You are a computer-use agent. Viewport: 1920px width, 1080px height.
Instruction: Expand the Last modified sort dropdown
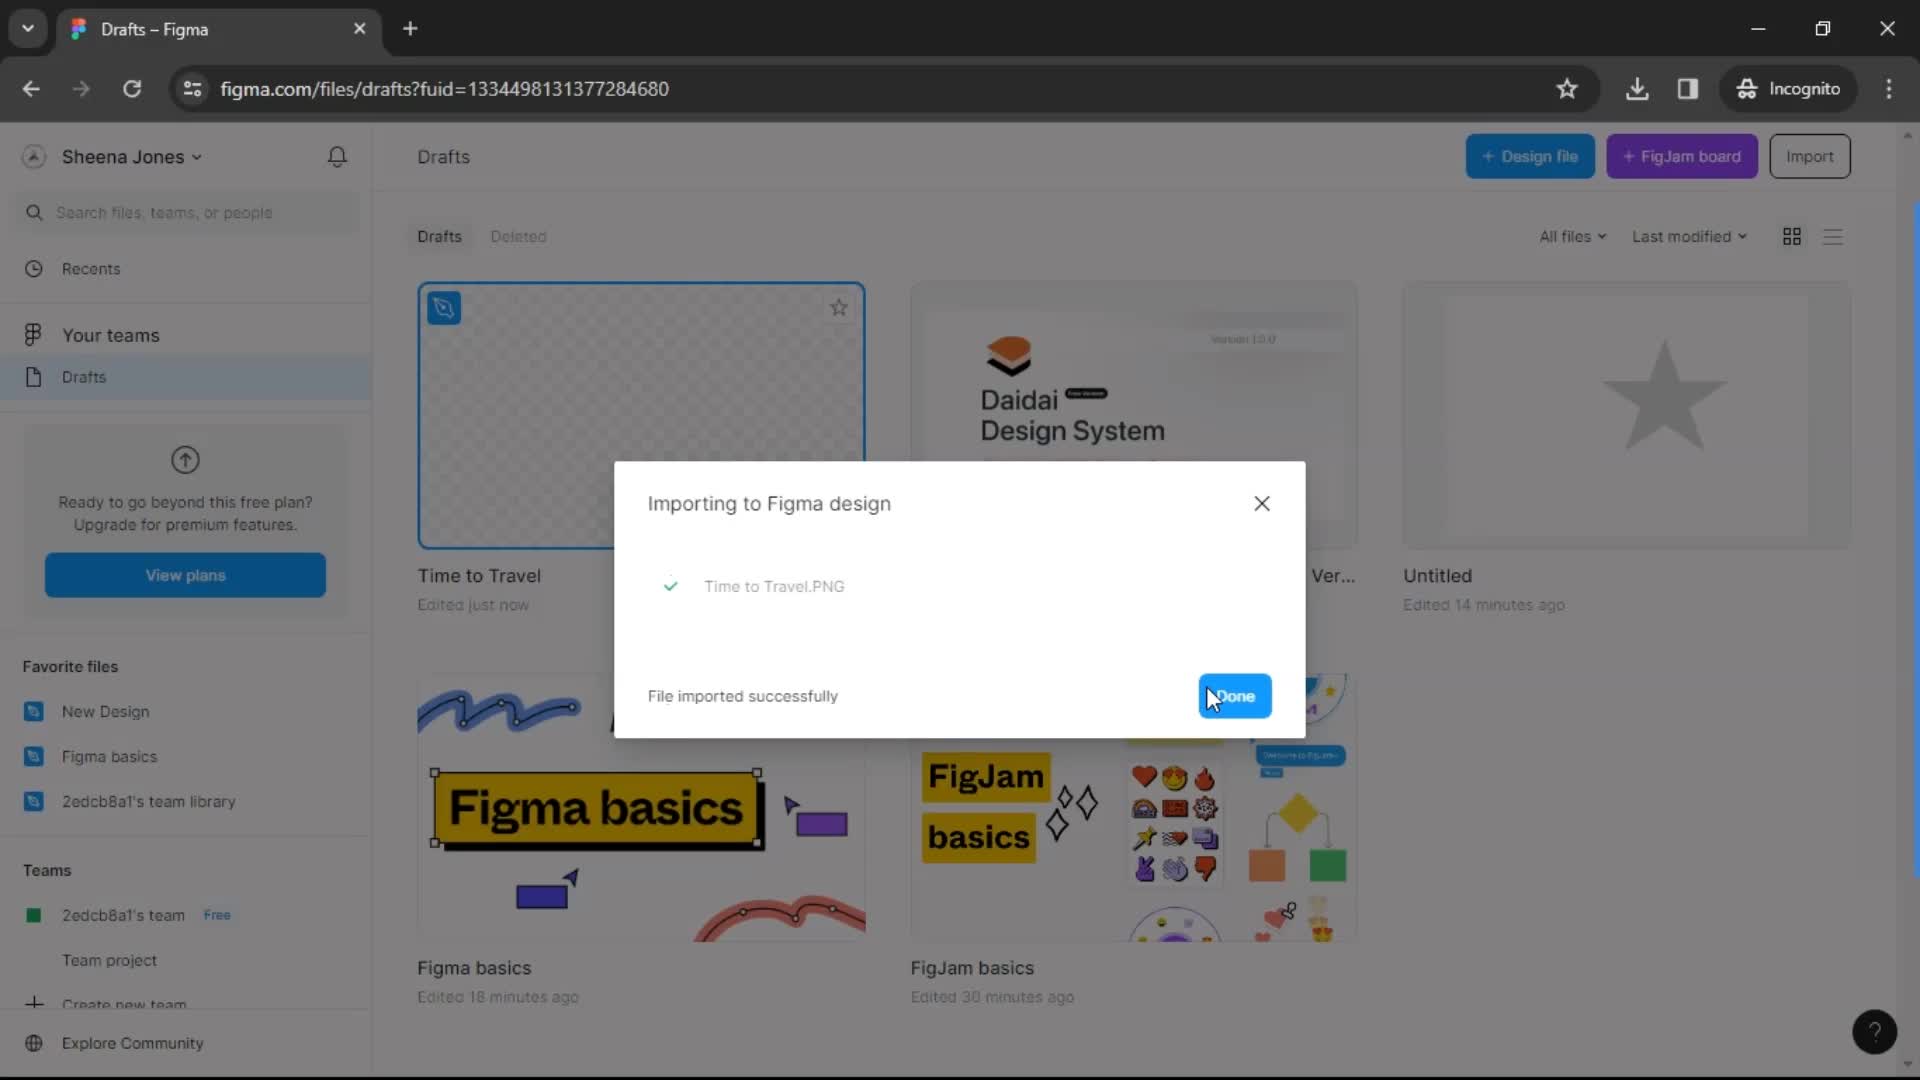1689,236
